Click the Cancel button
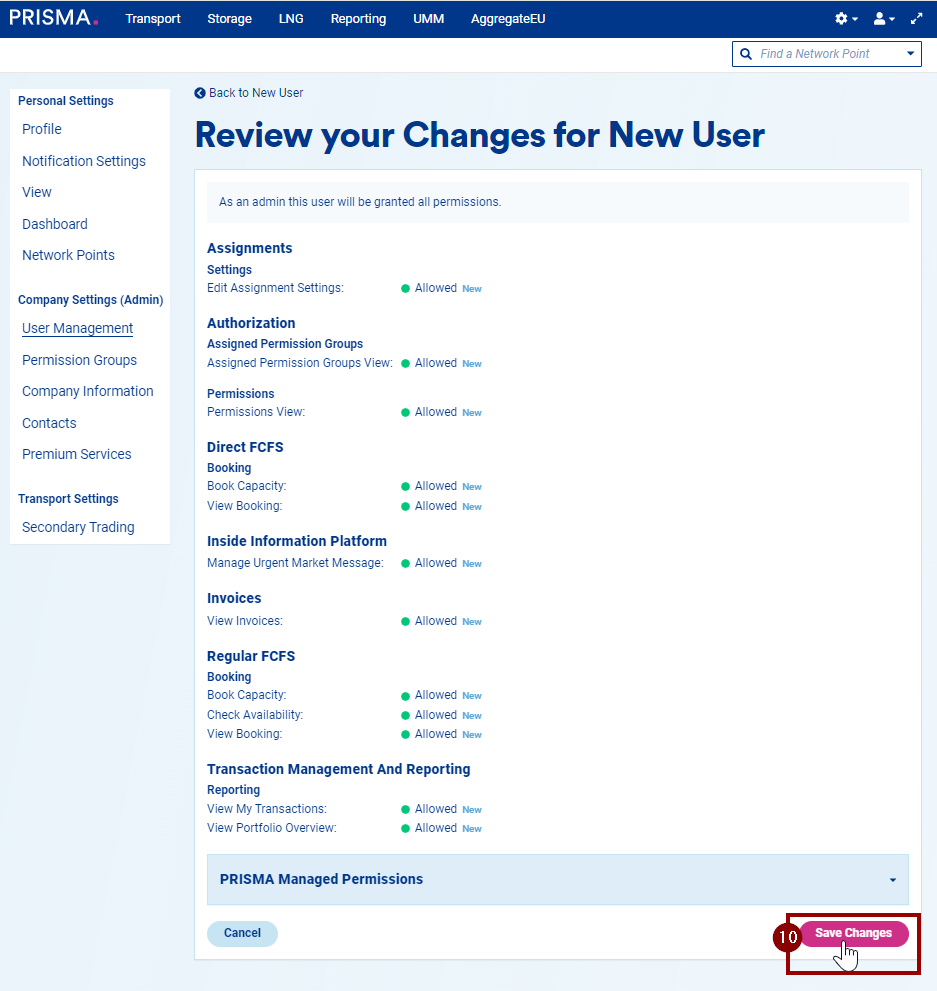The width and height of the screenshot is (937, 991). pyautogui.click(x=242, y=933)
